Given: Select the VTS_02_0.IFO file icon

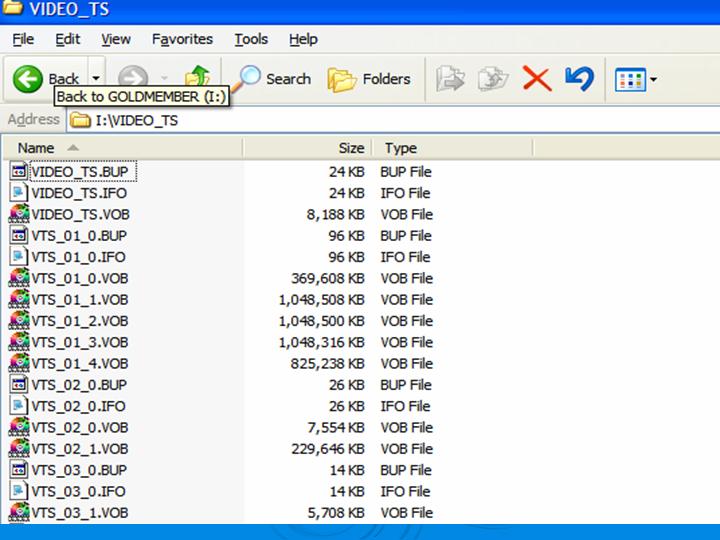Looking at the screenshot, I should tap(18, 405).
